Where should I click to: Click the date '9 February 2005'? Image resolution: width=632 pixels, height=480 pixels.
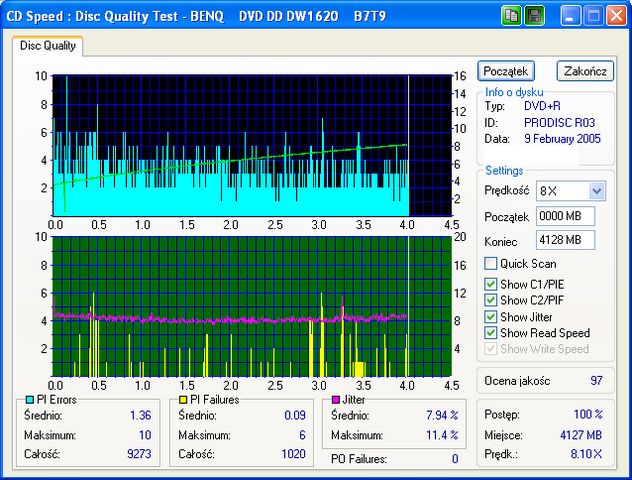(x=562, y=139)
